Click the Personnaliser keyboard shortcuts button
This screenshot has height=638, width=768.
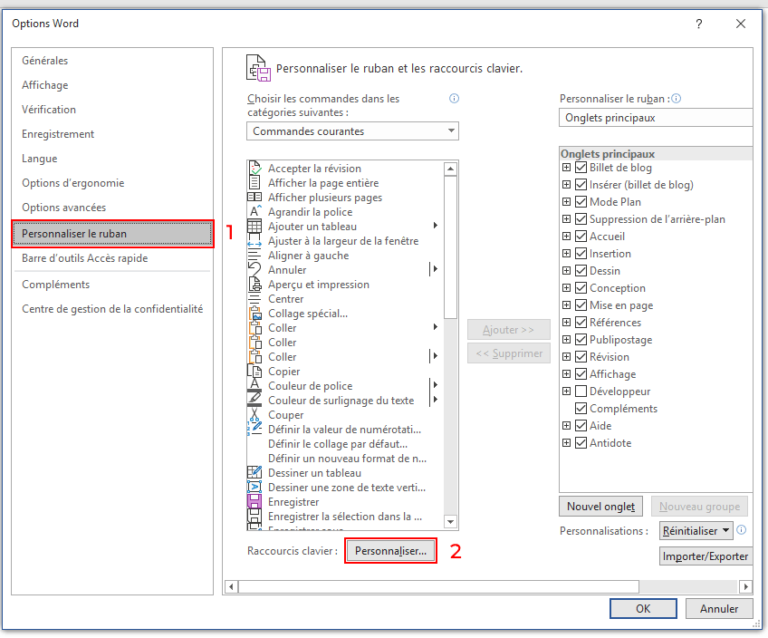coord(391,551)
